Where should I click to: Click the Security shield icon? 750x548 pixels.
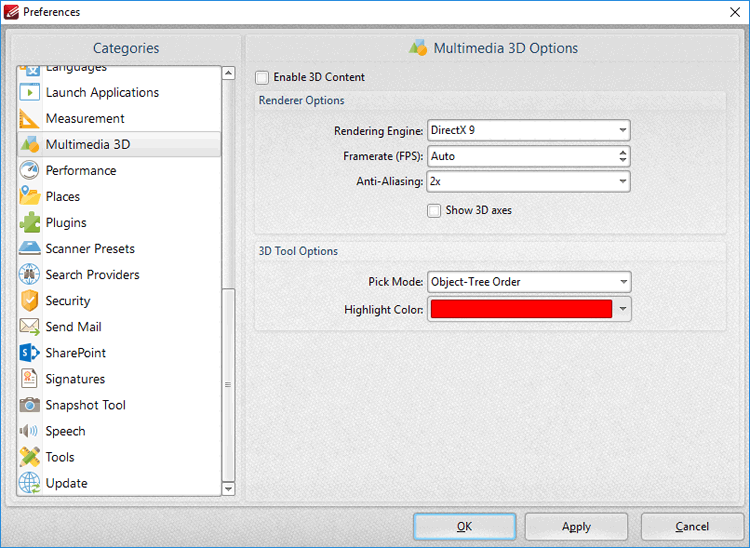(x=30, y=301)
